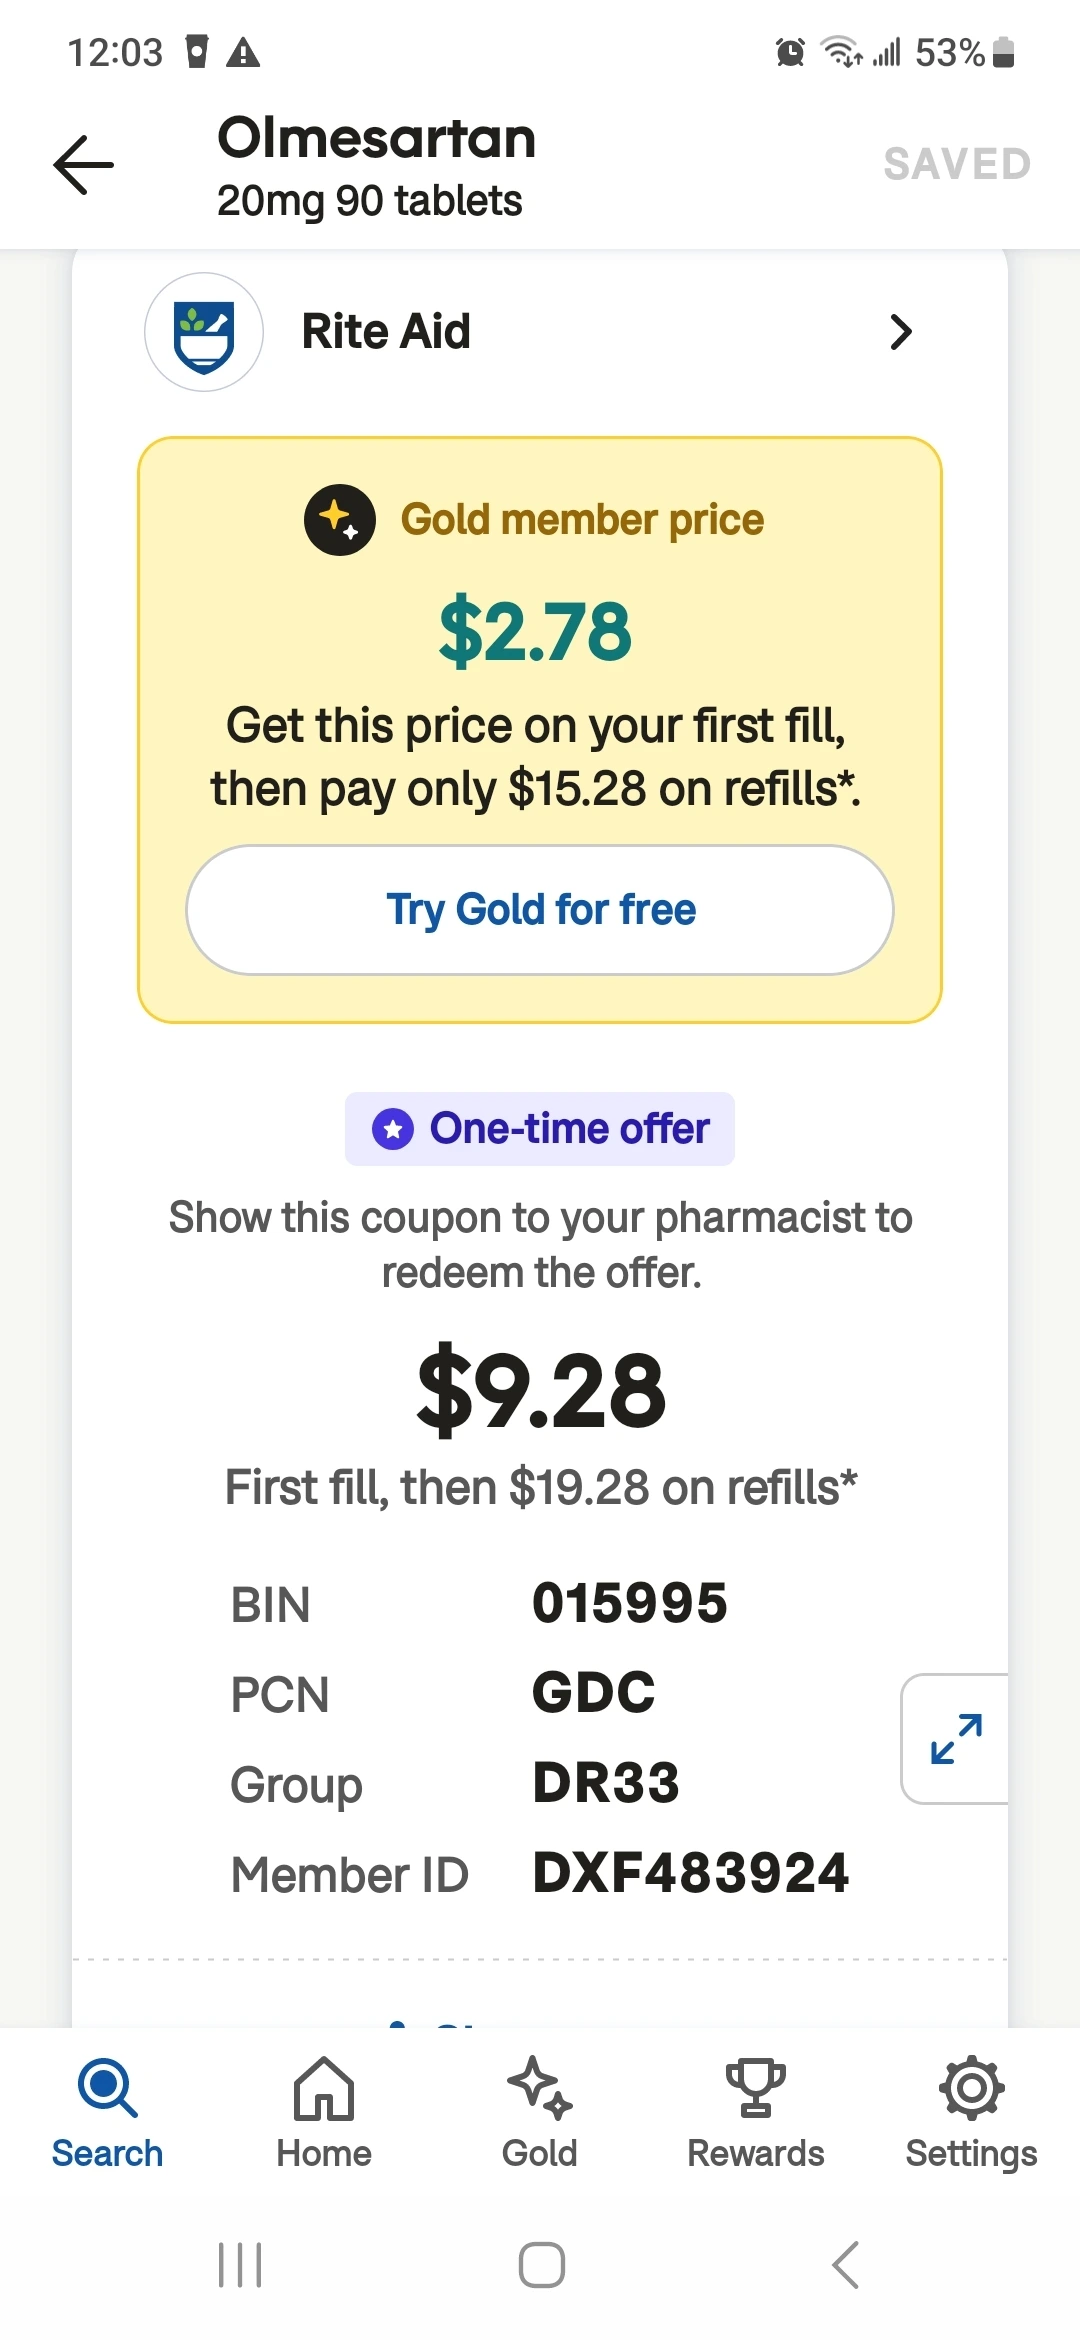Image resolution: width=1080 pixels, height=2340 pixels.
Task: Open Rewards trophy icon
Action: [755, 2088]
